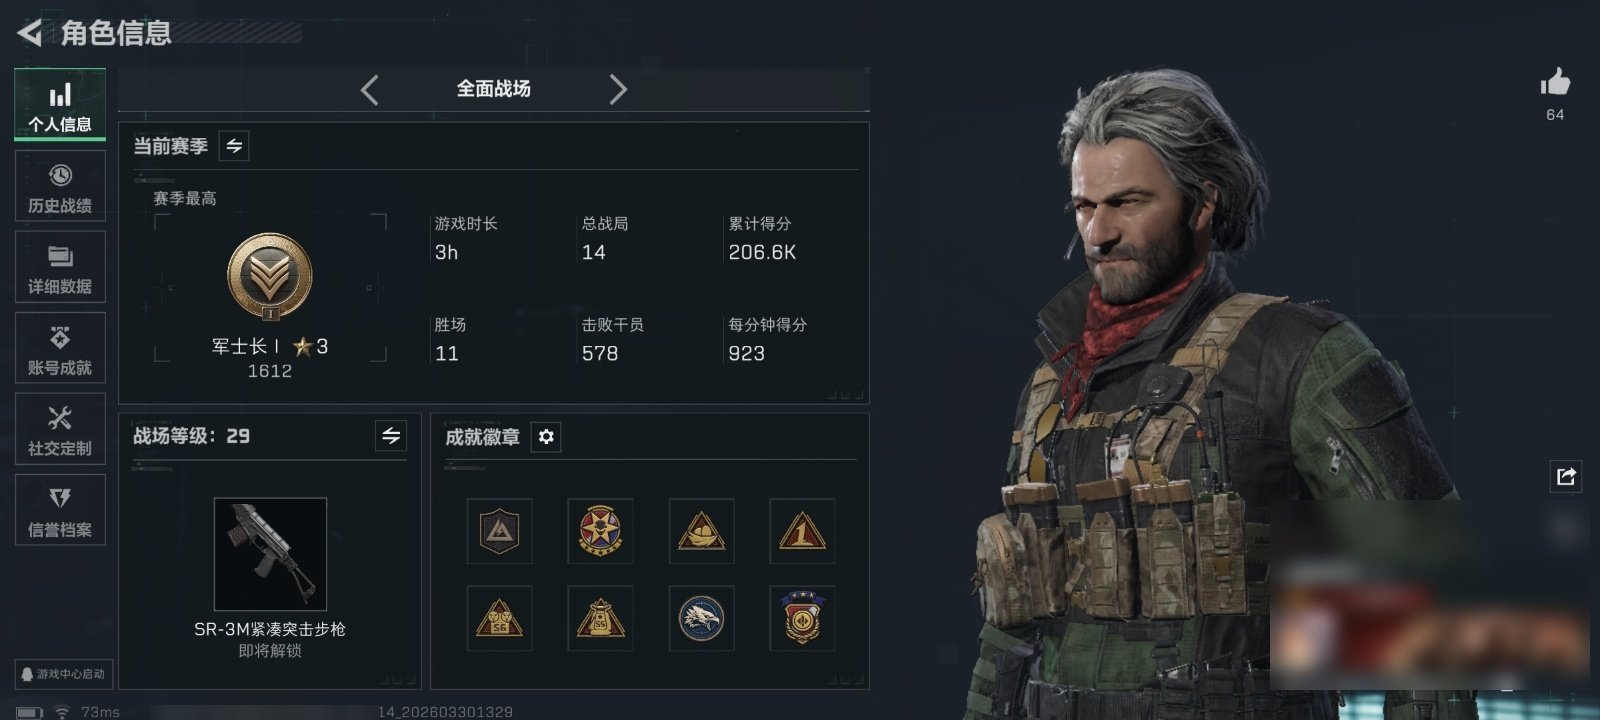Open 社交定制 section
Viewport: 1600px width, 720px height.
tap(60, 429)
